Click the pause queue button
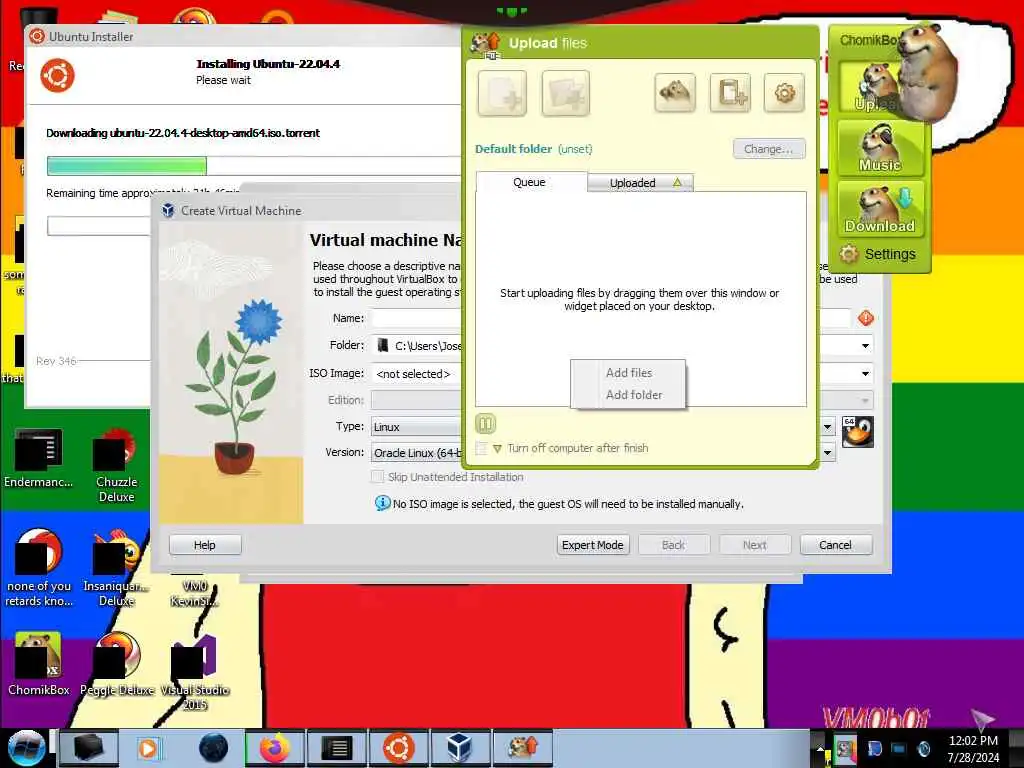The image size is (1024, 768). (485, 424)
